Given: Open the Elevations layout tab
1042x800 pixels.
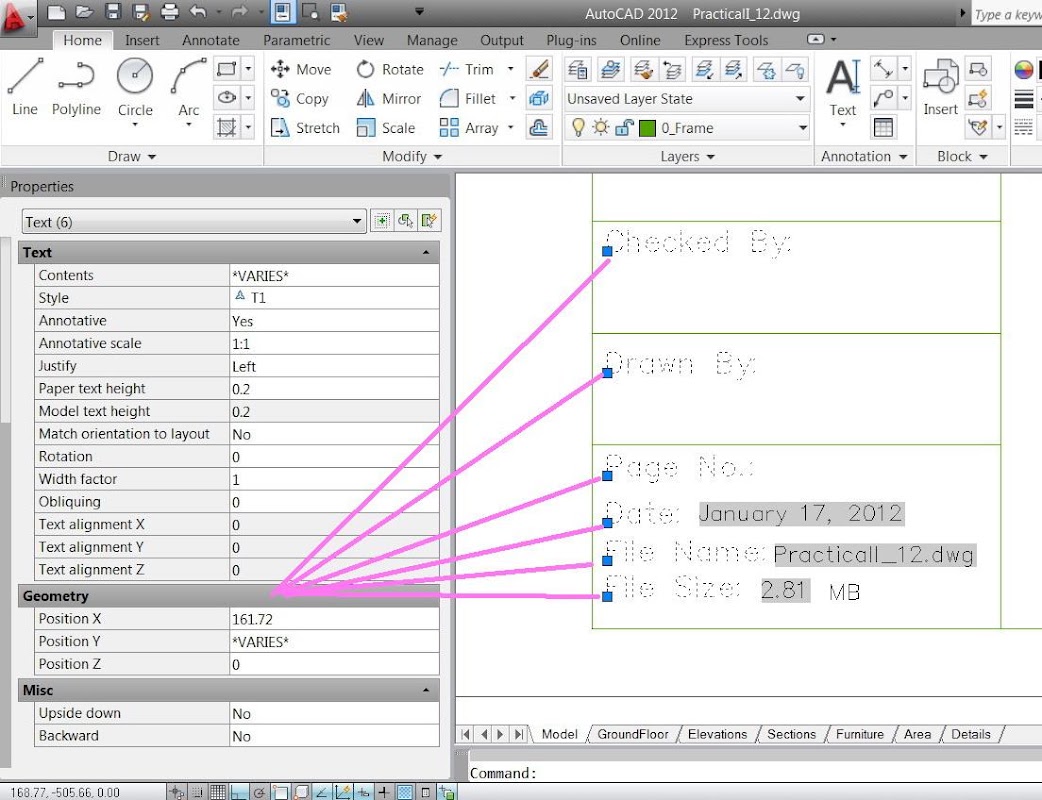Looking at the screenshot, I should coord(717,734).
